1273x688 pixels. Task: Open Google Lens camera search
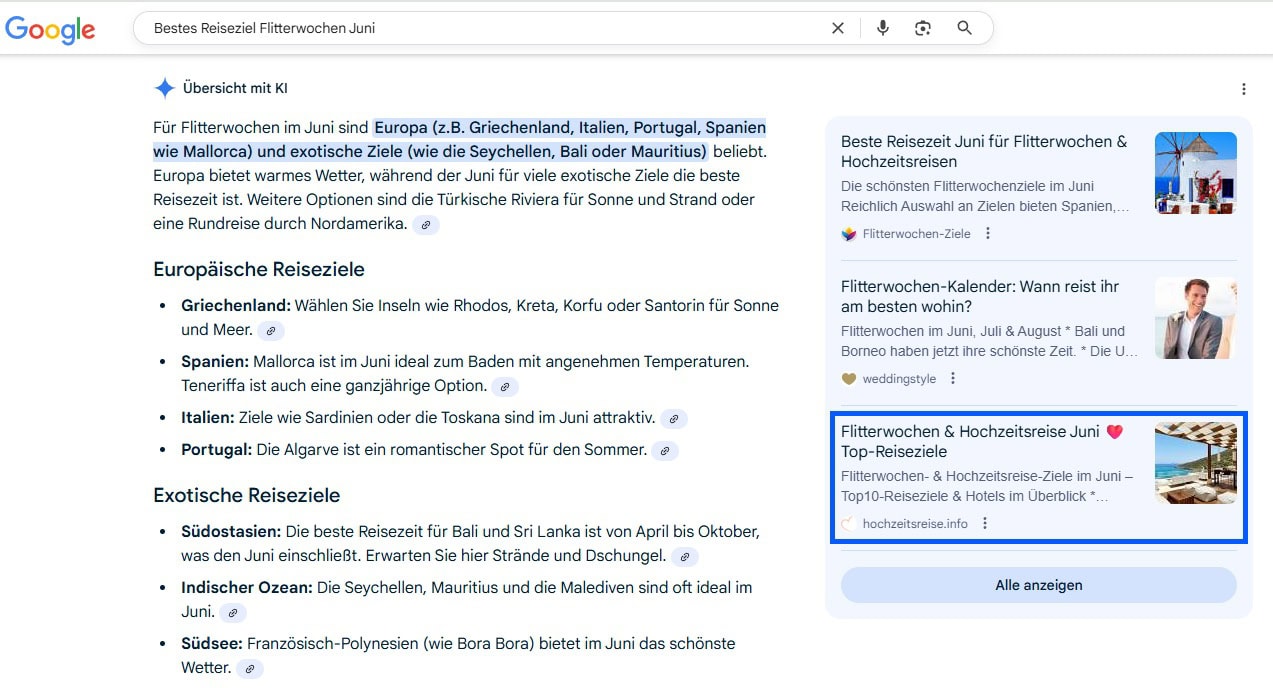923,28
